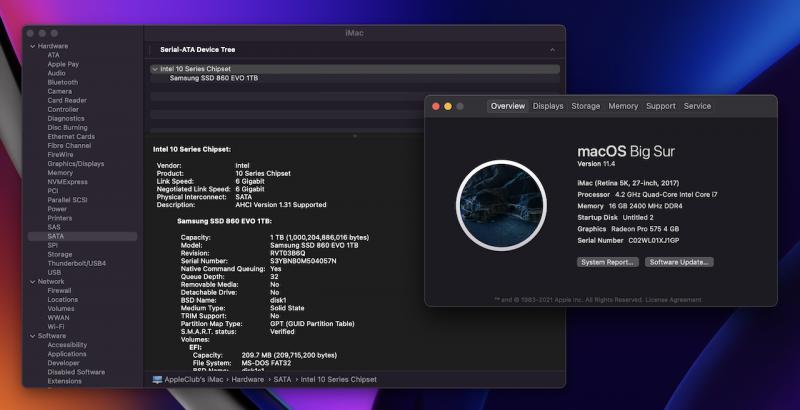This screenshot has height=410, width=800.
Task: Select Controller in the sidebar
Action: 63,110
